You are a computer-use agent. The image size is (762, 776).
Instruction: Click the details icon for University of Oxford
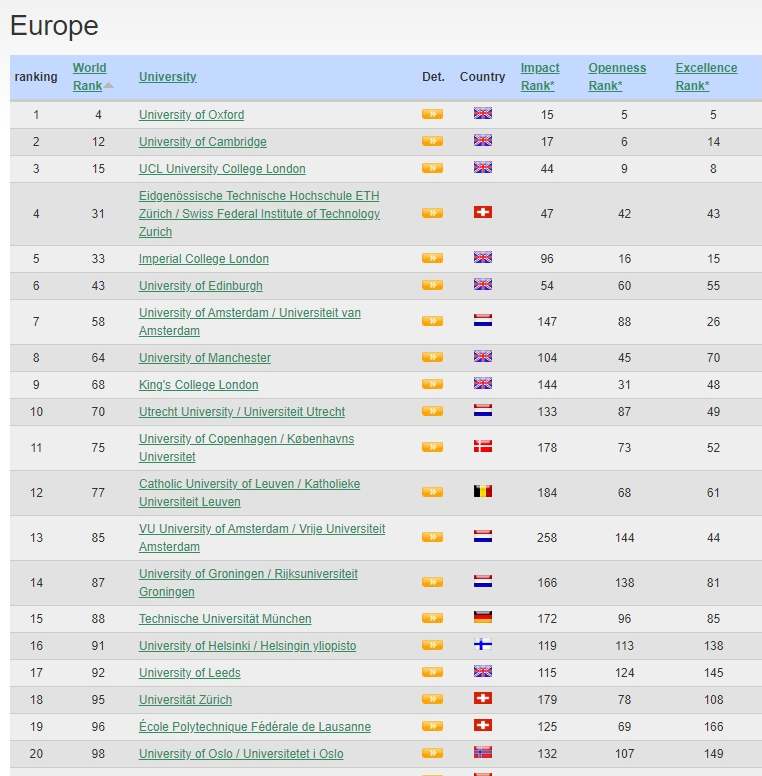click(x=432, y=115)
